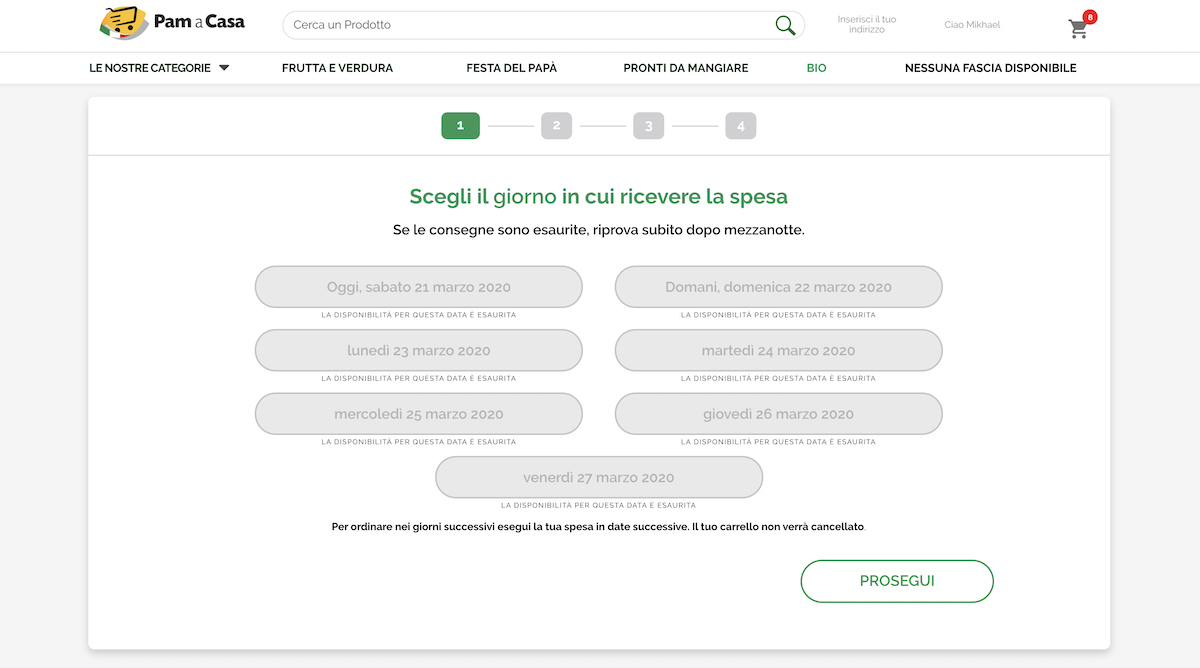This screenshot has height=668, width=1200.
Task: Click Nessuna Fascia Disponibile menu item
Action: click(990, 68)
